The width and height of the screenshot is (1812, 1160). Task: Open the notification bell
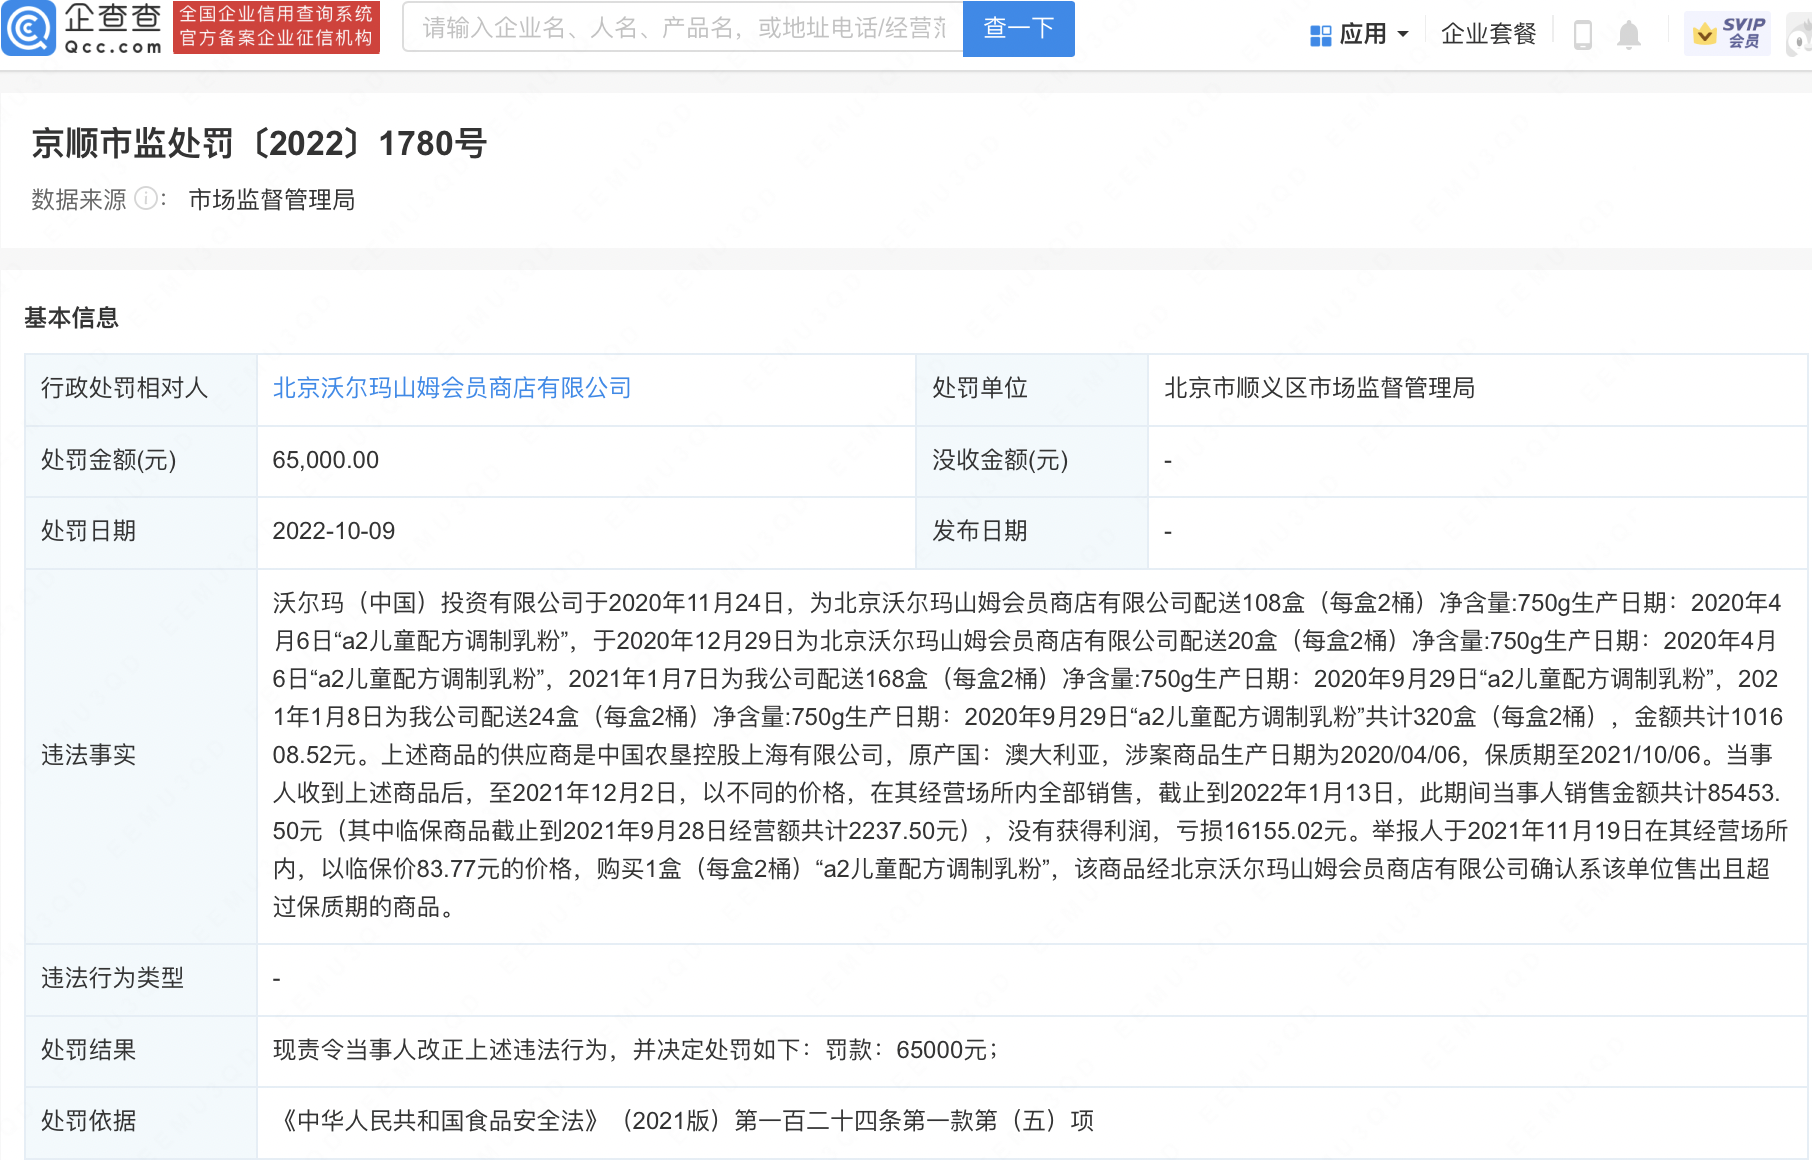(1629, 35)
